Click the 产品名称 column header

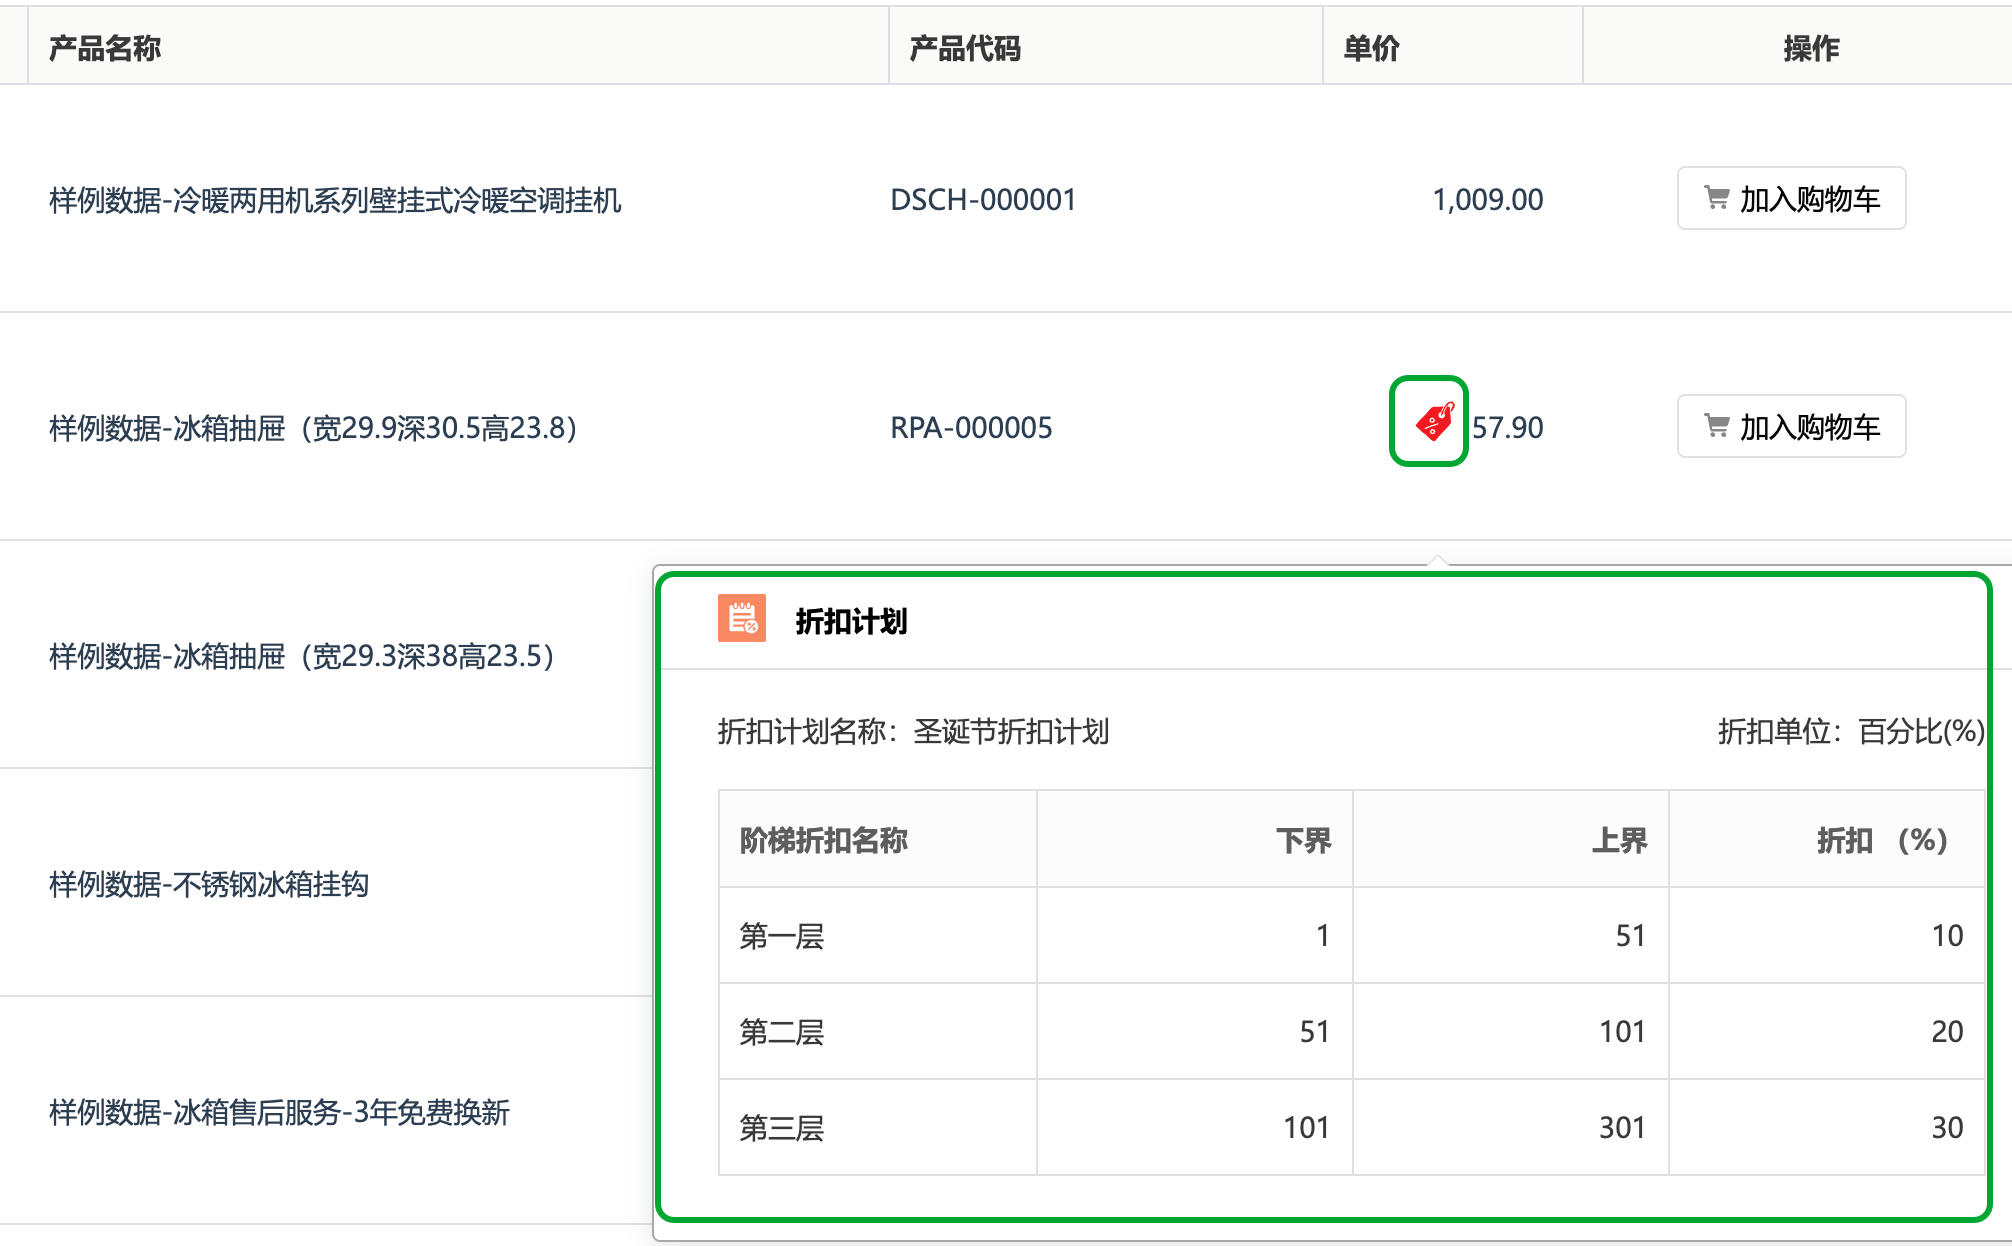105,47
